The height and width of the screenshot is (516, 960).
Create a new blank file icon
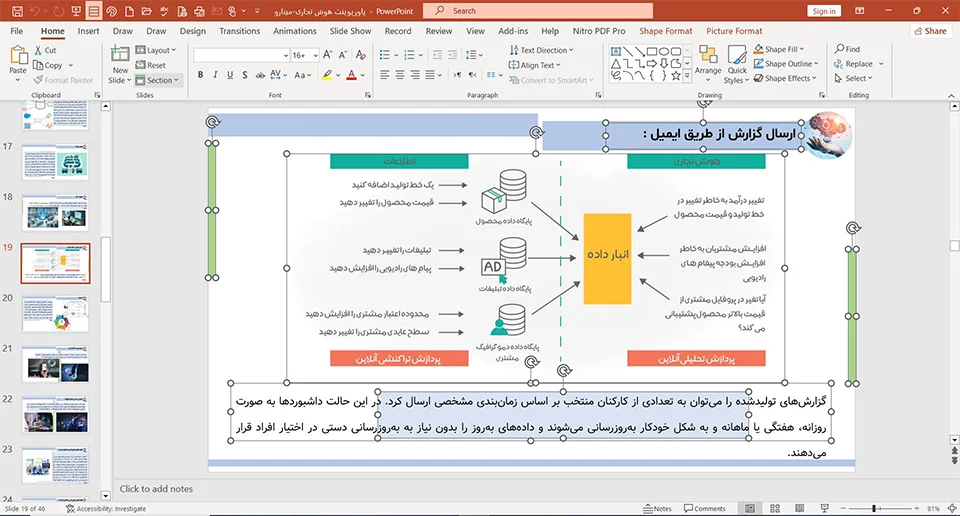tap(129, 11)
